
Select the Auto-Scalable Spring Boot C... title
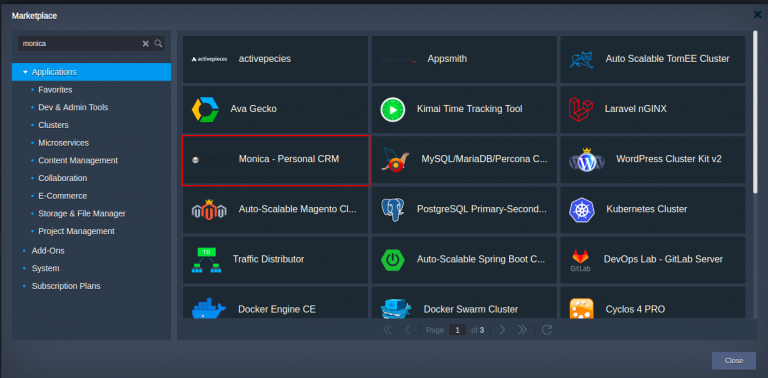480,260
